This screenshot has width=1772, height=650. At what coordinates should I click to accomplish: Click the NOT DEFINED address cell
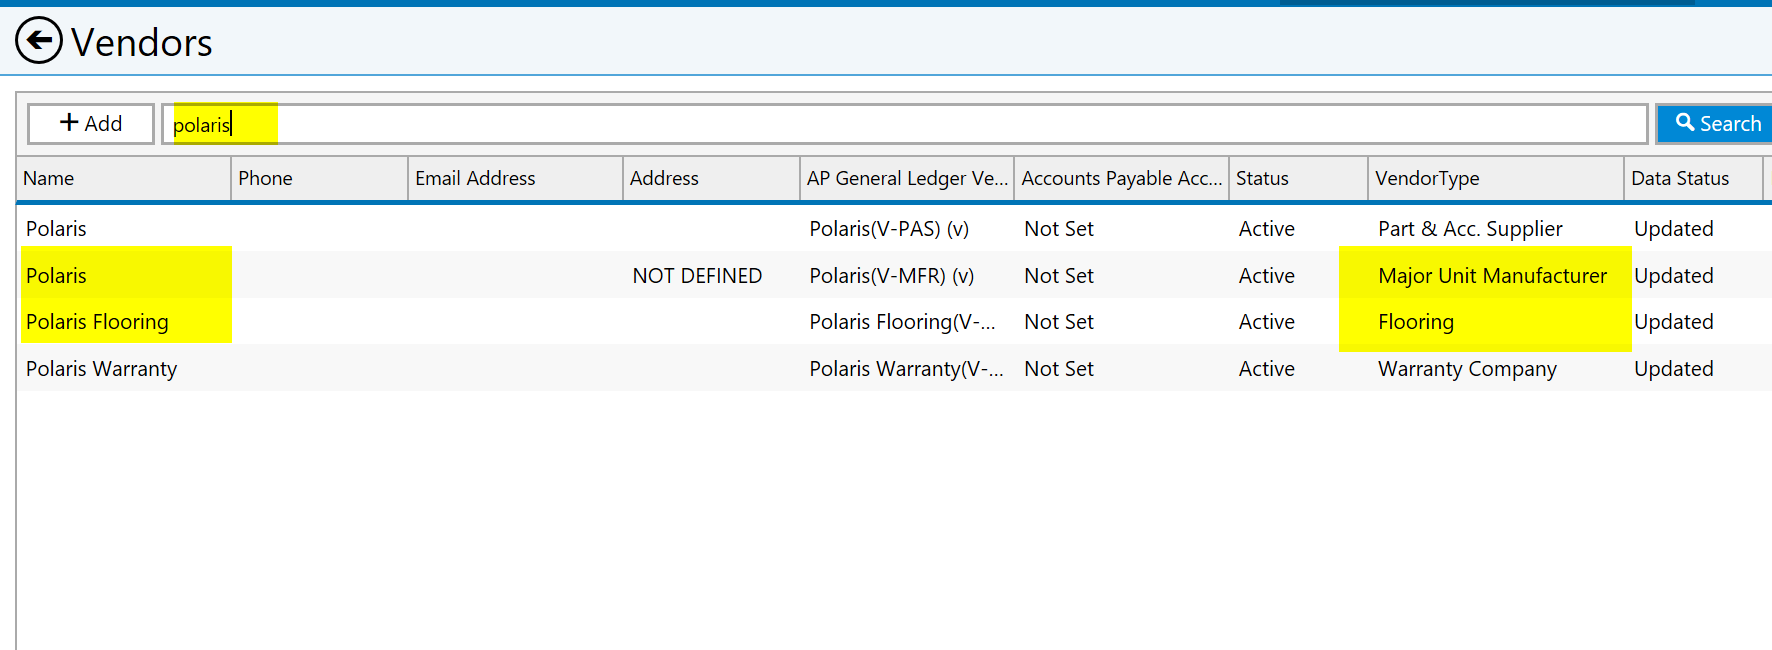pos(697,276)
